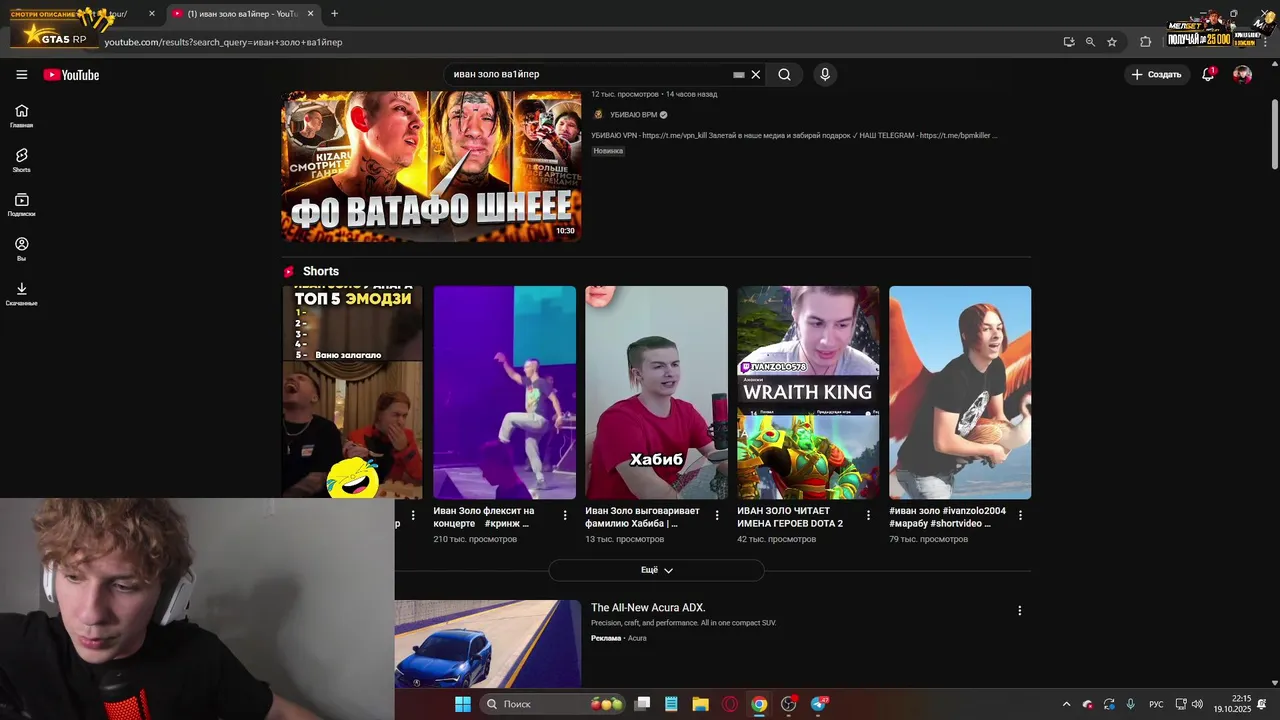Open the Notepad icon on the taskbar
The height and width of the screenshot is (720, 1280).
point(671,704)
